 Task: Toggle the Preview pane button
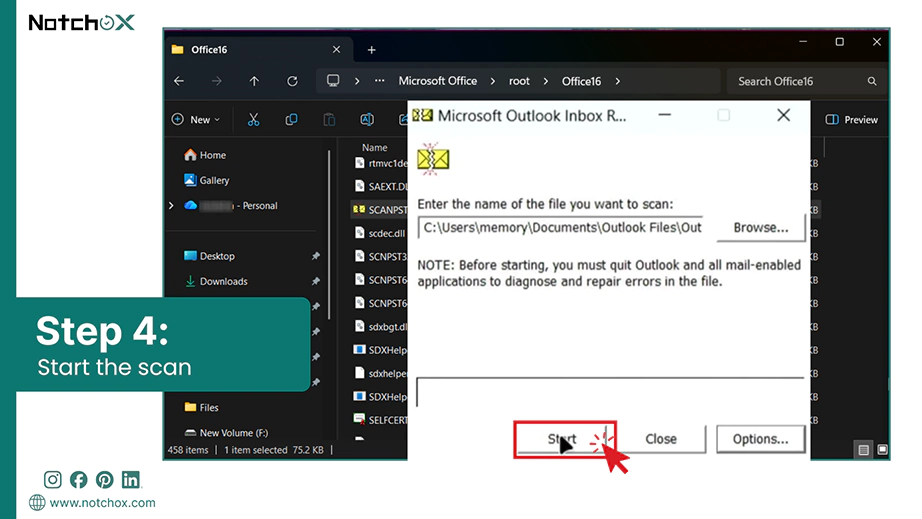[x=851, y=119]
